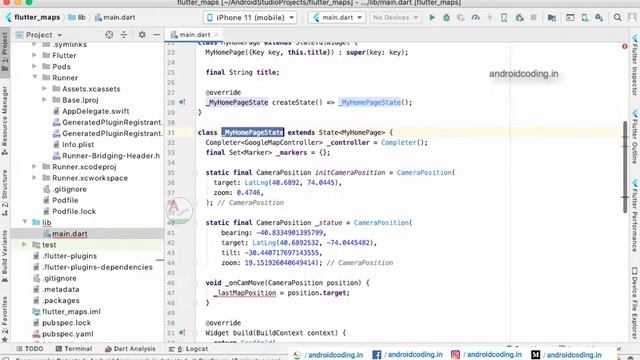Select Podfile.lock in the tree
640x360 pixels.
pos(74,211)
